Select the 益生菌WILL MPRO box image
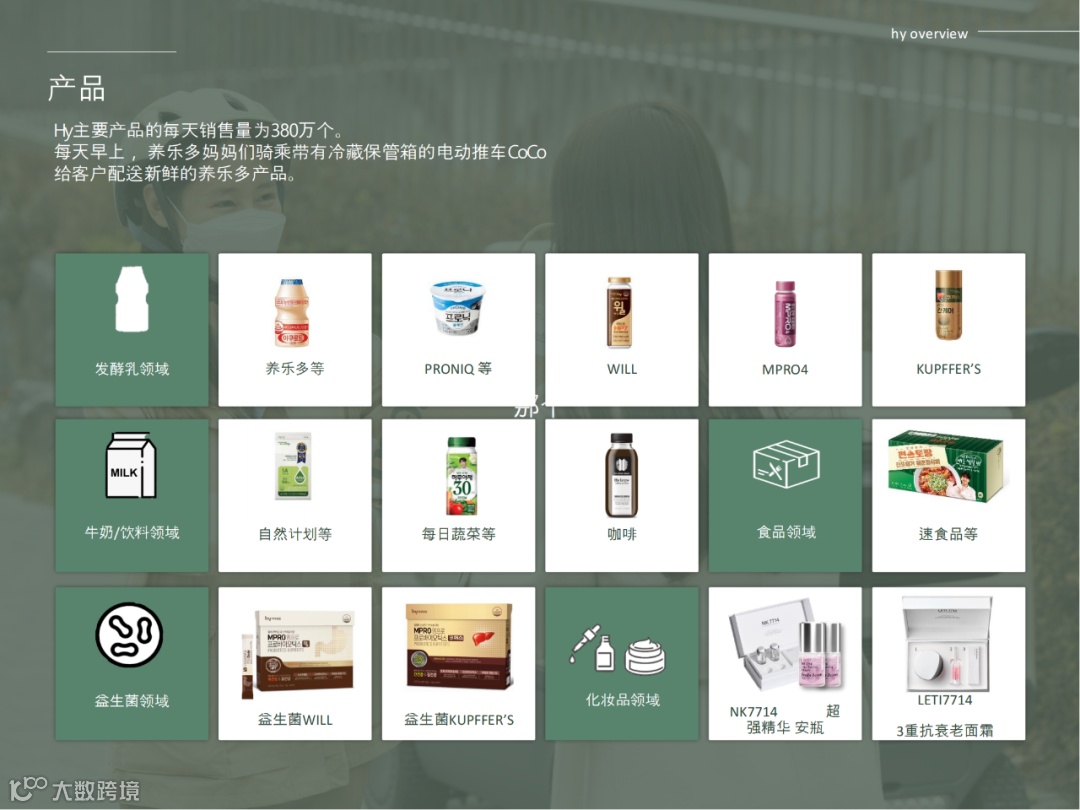The image size is (1080, 810). point(298,654)
